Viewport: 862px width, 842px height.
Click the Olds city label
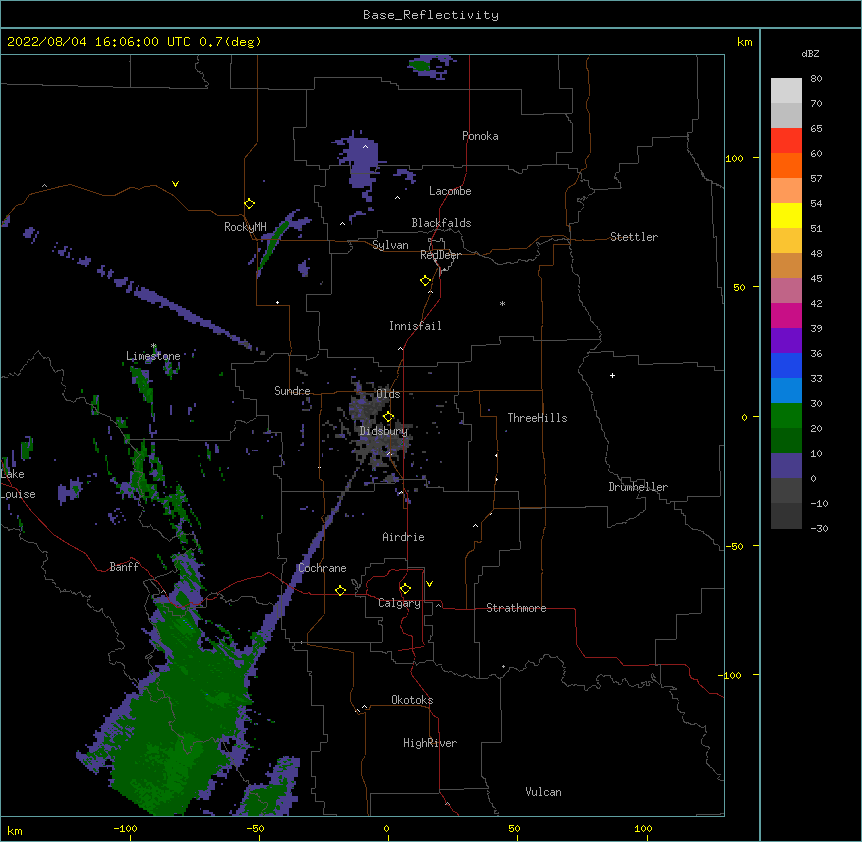(388, 394)
